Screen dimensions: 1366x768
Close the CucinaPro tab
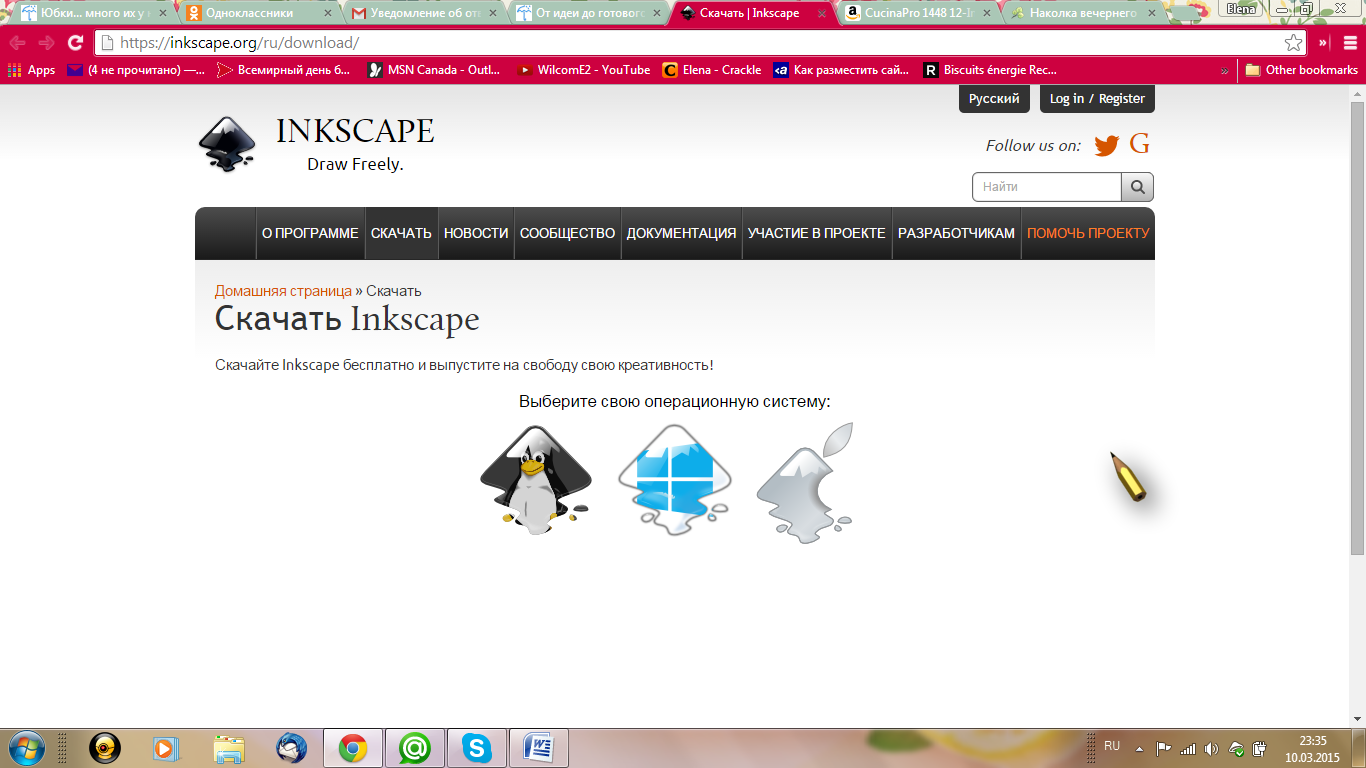coord(985,14)
